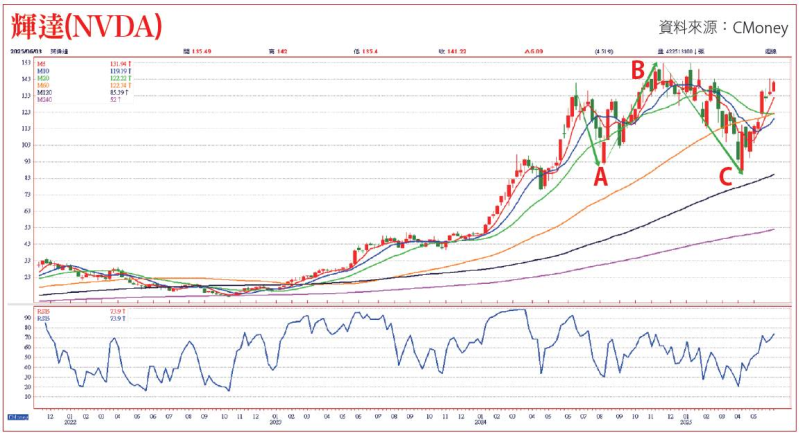Select the M120 moving average legend entry
This screenshot has height=435, width=800.
45,93
